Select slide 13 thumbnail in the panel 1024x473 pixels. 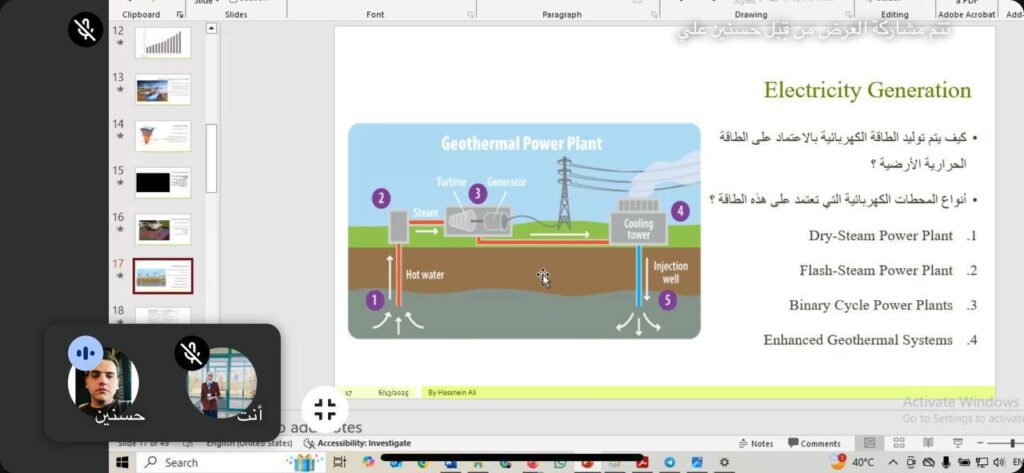tap(162, 90)
